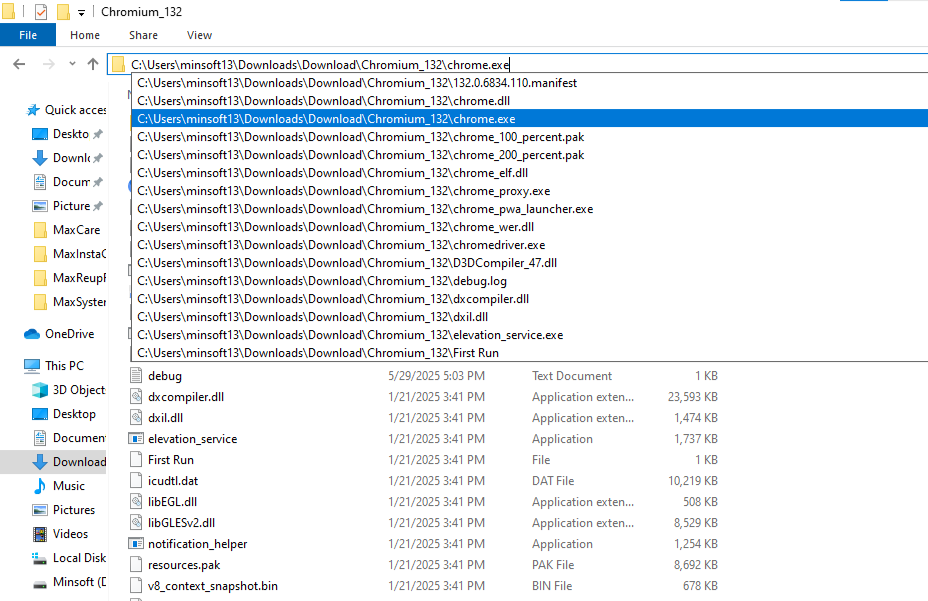The width and height of the screenshot is (928, 601).
Task: Open the Minsoft drive in sidebar
Action: click(68, 582)
